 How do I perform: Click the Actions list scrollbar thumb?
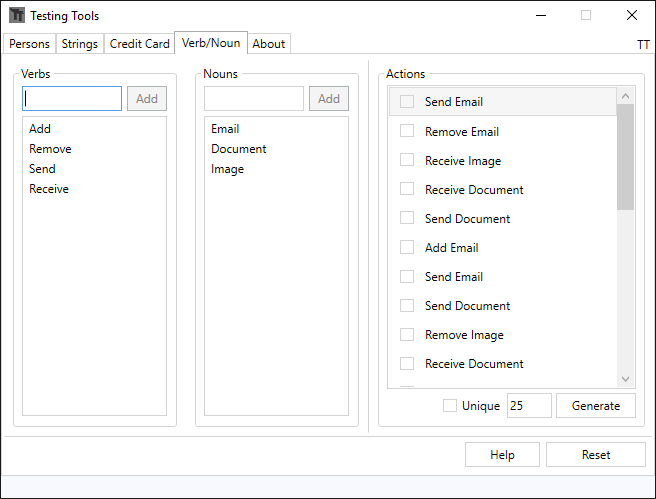tap(625, 157)
